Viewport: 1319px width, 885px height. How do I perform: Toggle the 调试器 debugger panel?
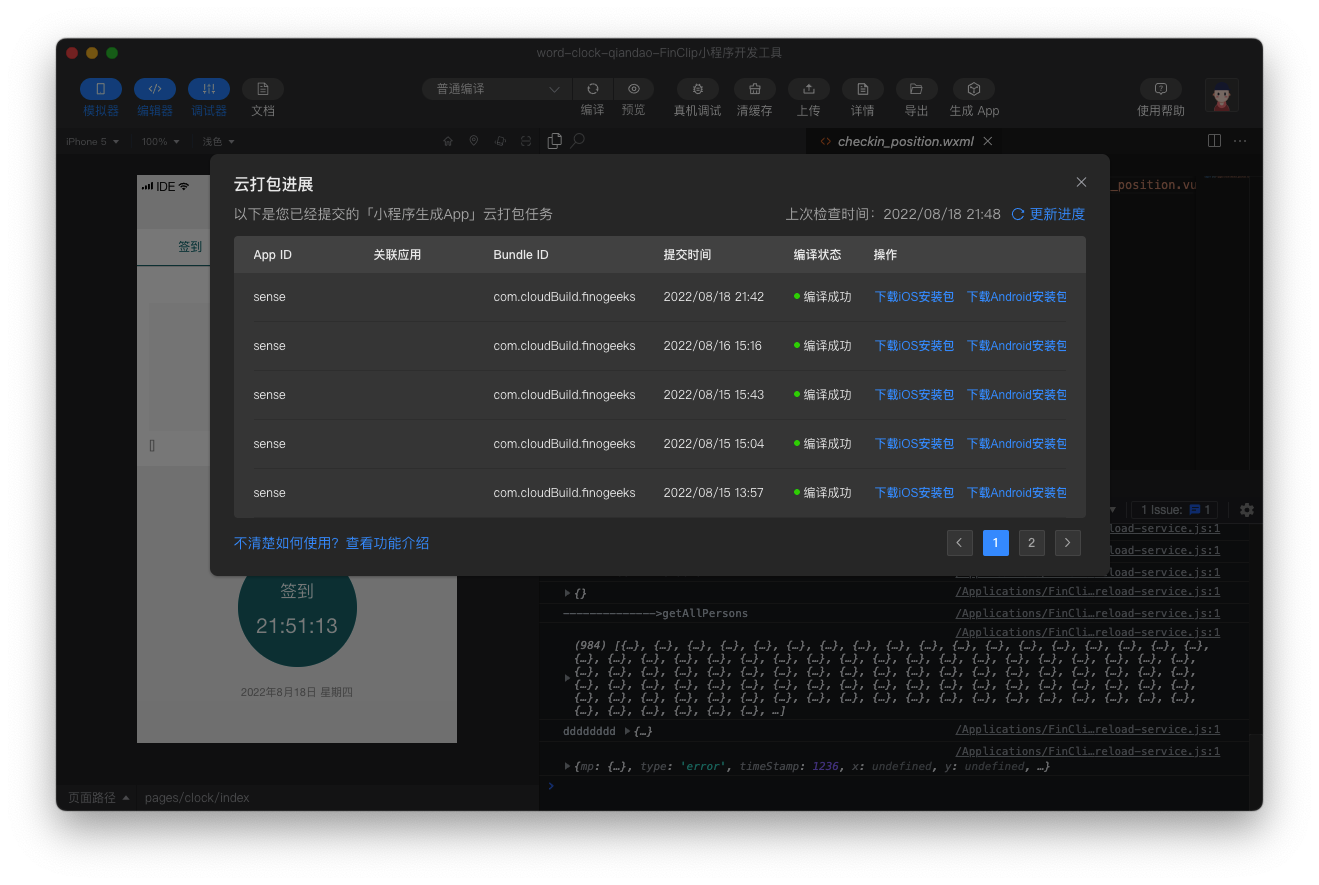[x=209, y=89]
